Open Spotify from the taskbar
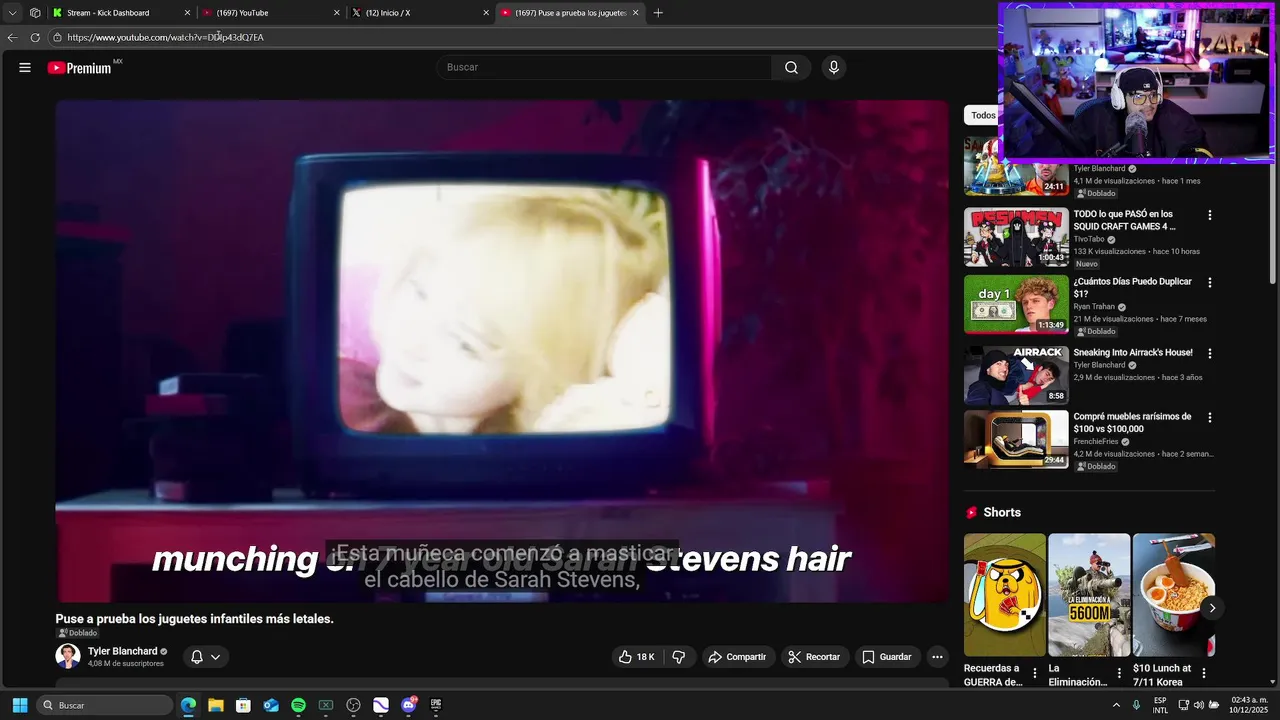 tap(298, 705)
